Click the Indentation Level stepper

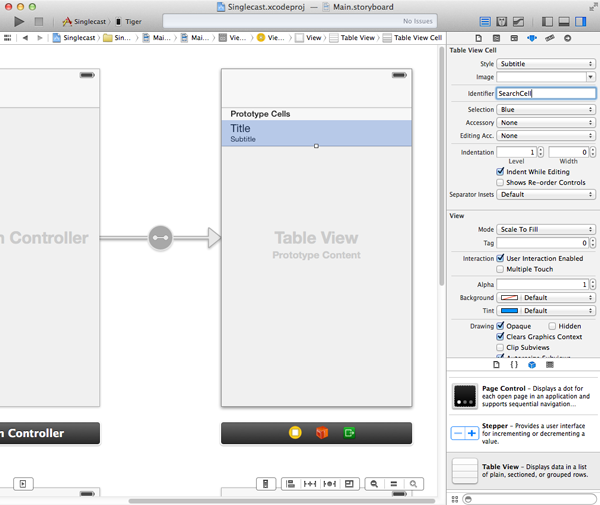tap(540, 152)
